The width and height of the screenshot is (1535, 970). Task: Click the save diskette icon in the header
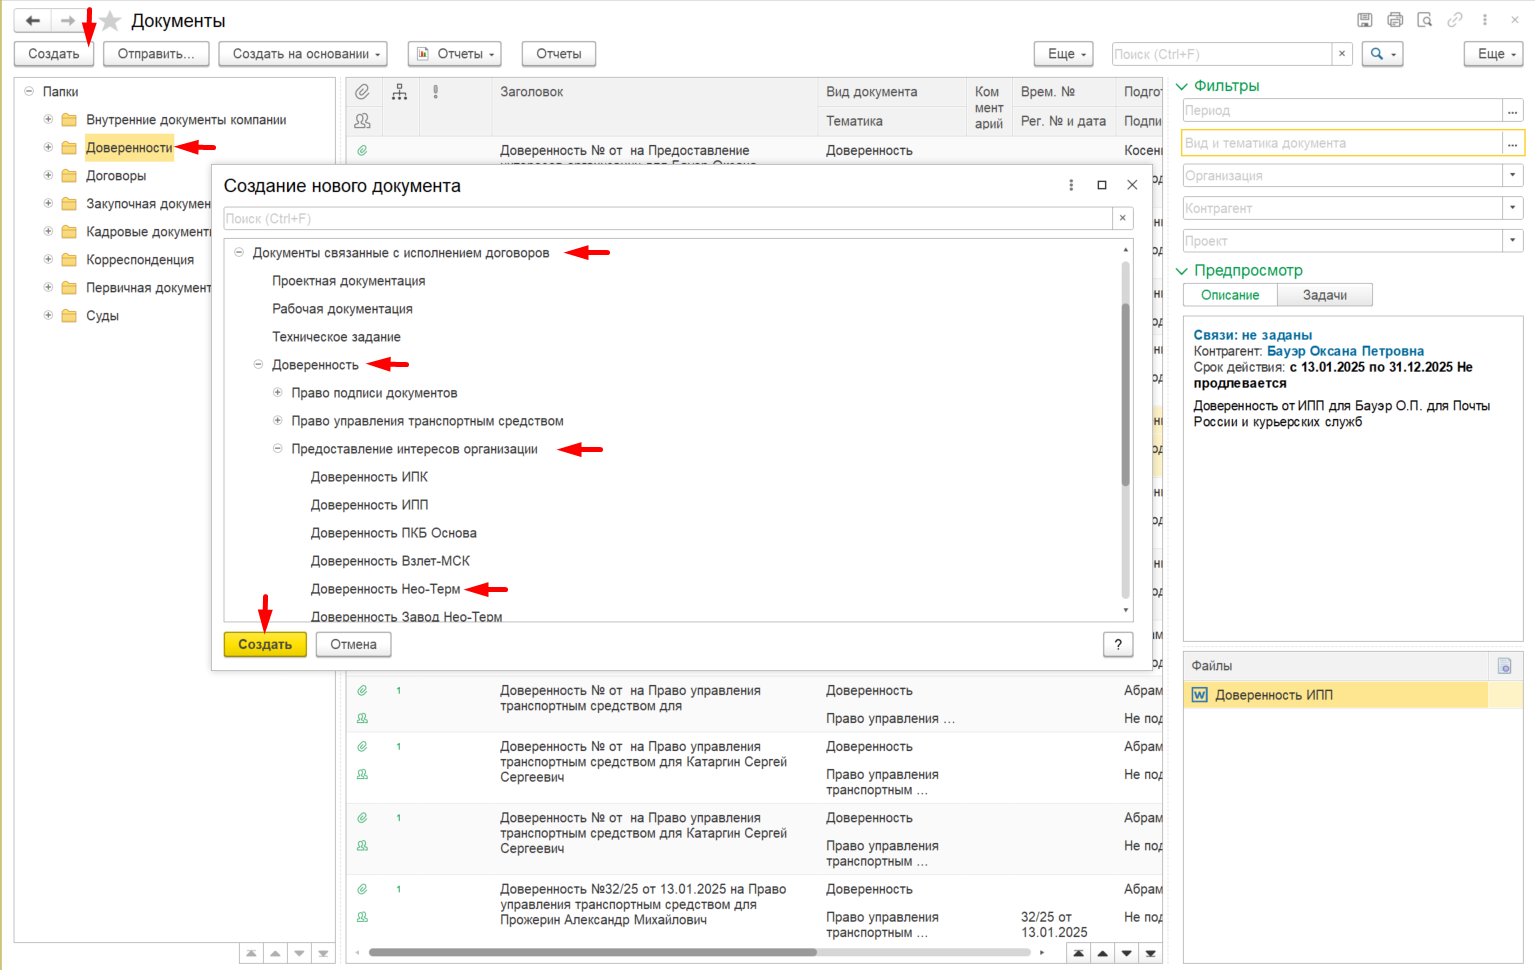pyautogui.click(x=1365, y=20)
